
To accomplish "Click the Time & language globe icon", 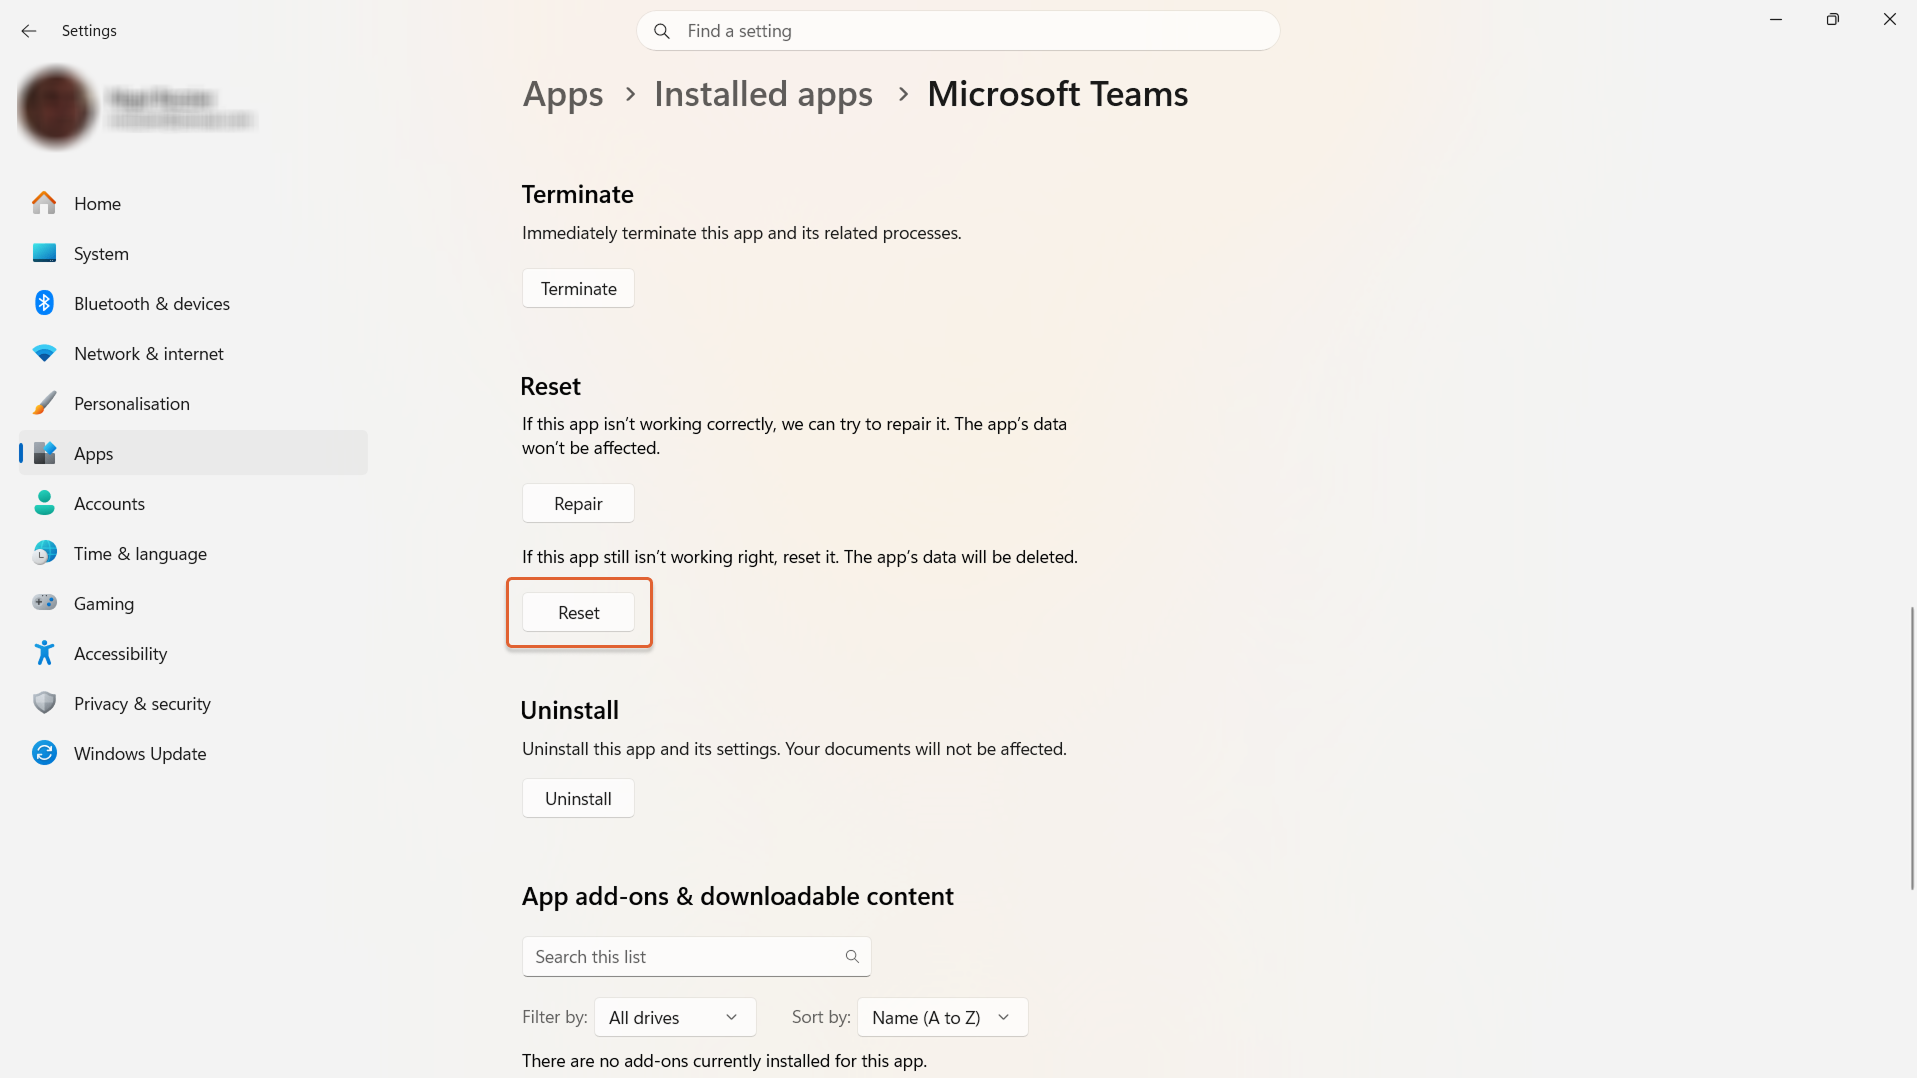I will click(x=44, y=553).
